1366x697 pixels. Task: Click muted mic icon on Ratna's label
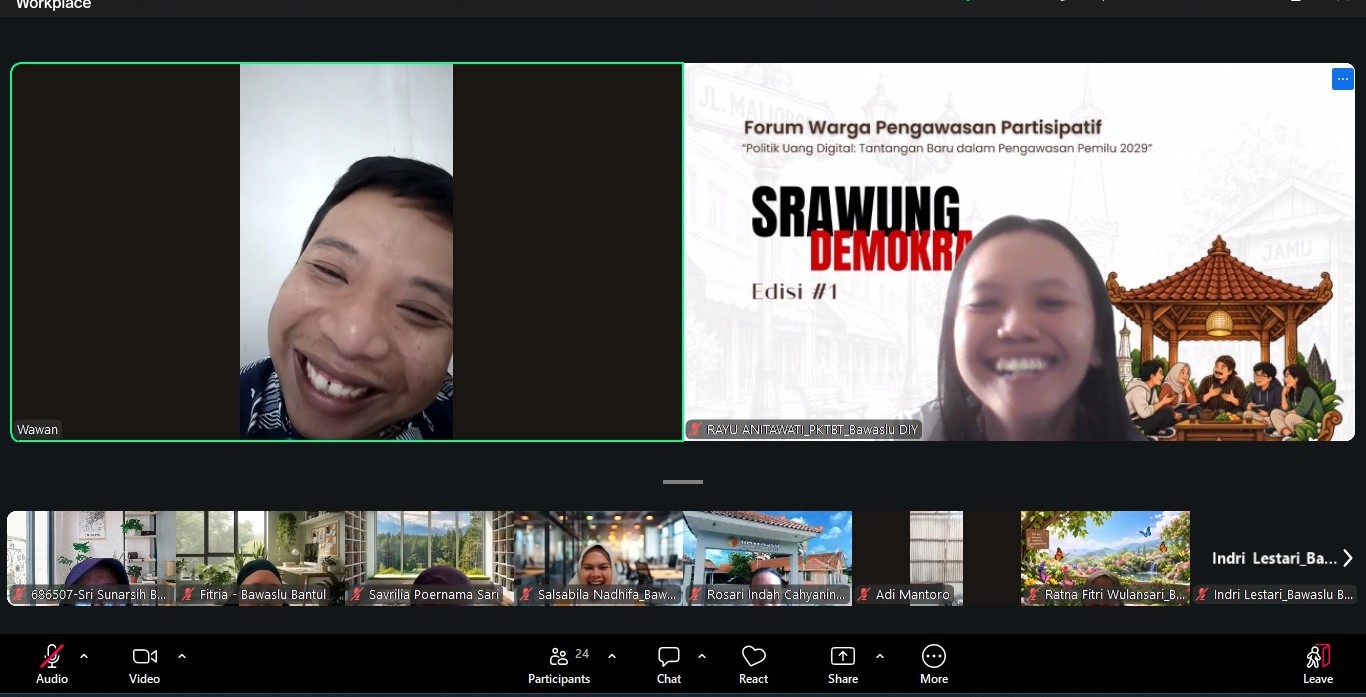click(1033, 594)
